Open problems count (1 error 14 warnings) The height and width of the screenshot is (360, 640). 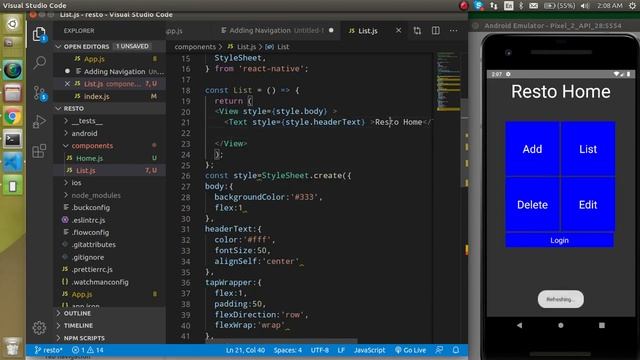click(x=87, y=350)
